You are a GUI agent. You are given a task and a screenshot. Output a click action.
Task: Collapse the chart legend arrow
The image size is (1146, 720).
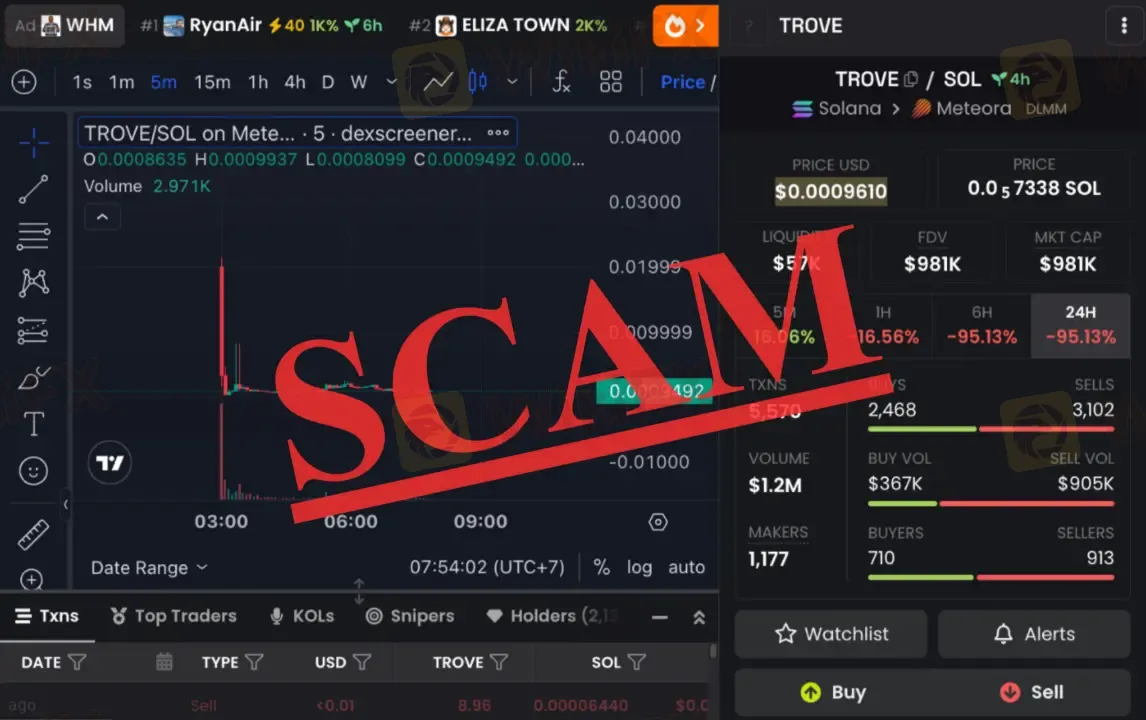click(x=102, y=217)
